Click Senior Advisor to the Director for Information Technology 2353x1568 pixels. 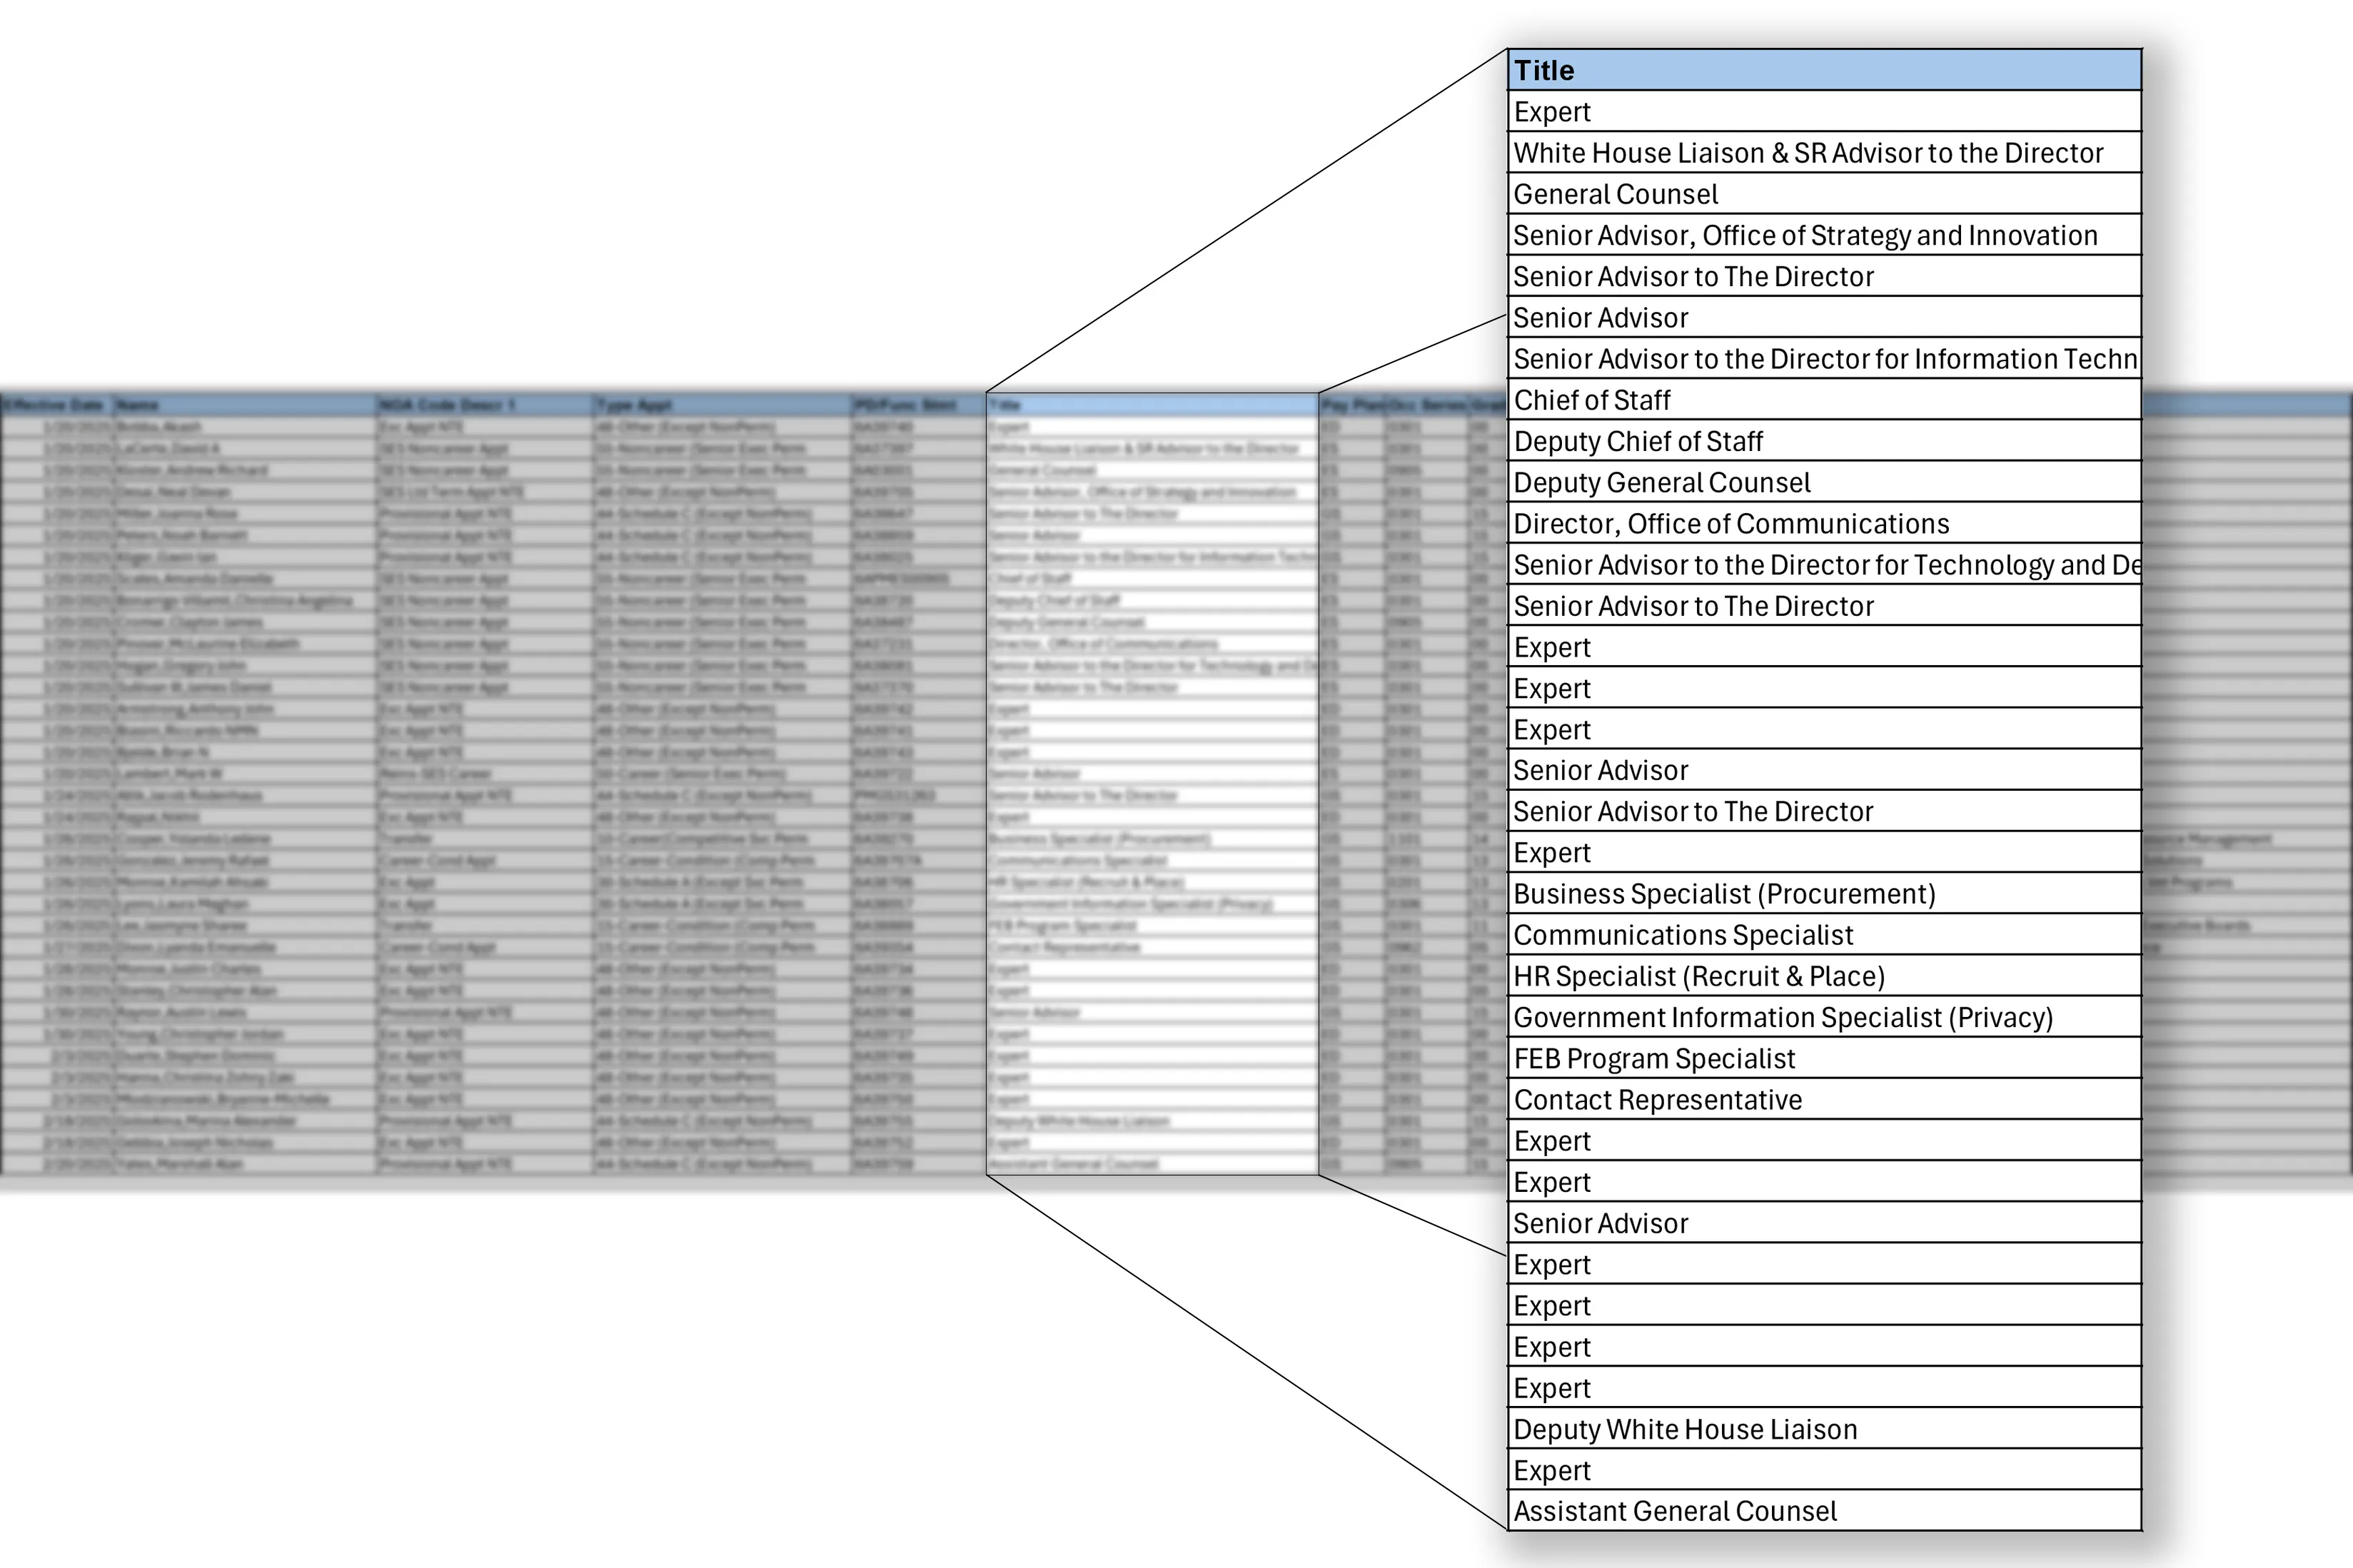[x=1823, y=359]
